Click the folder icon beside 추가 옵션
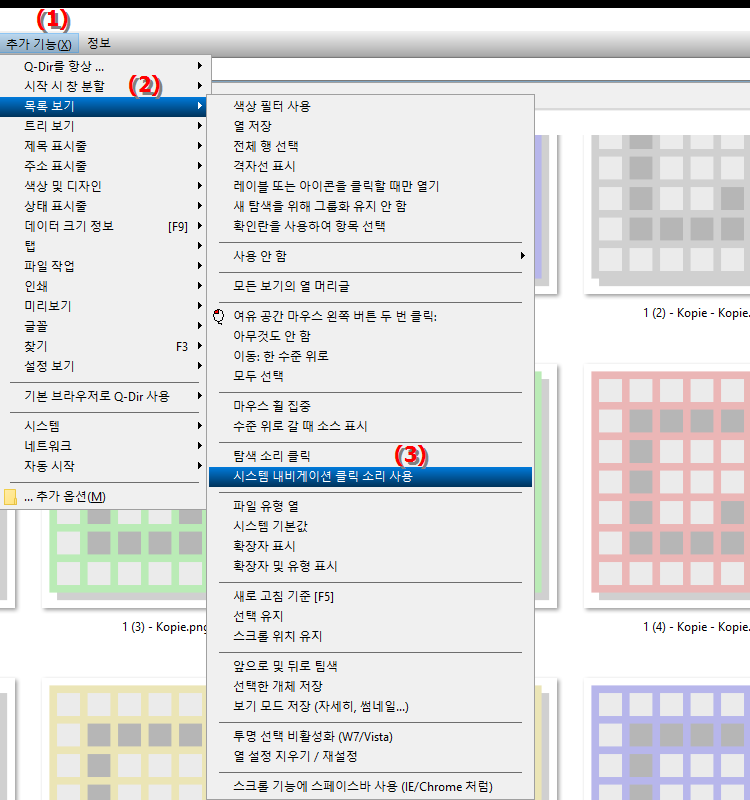Screen dimensions: 750x800 click(x=10, y=496)
